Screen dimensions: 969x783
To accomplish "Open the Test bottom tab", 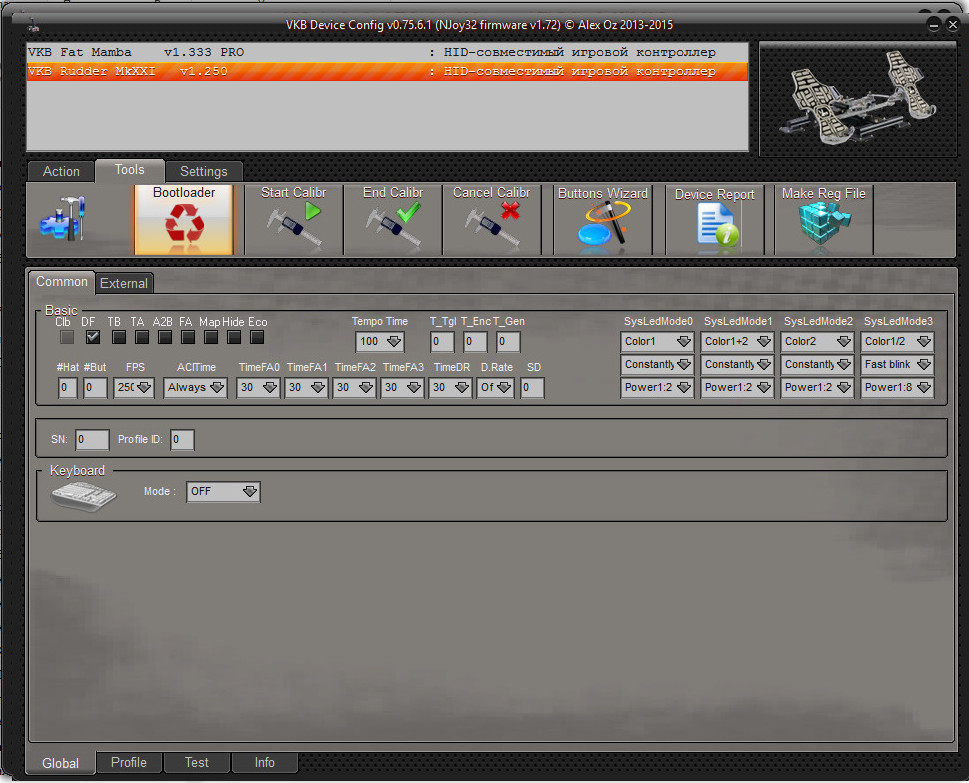I will click(x=197, y=762).
